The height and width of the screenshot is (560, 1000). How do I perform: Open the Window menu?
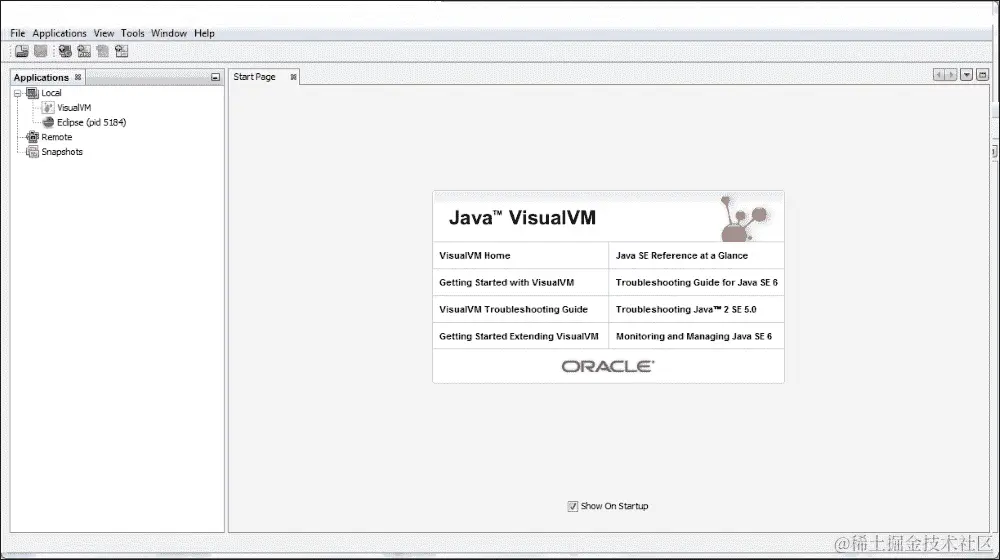pyautogui.click(x=169, y=33)
